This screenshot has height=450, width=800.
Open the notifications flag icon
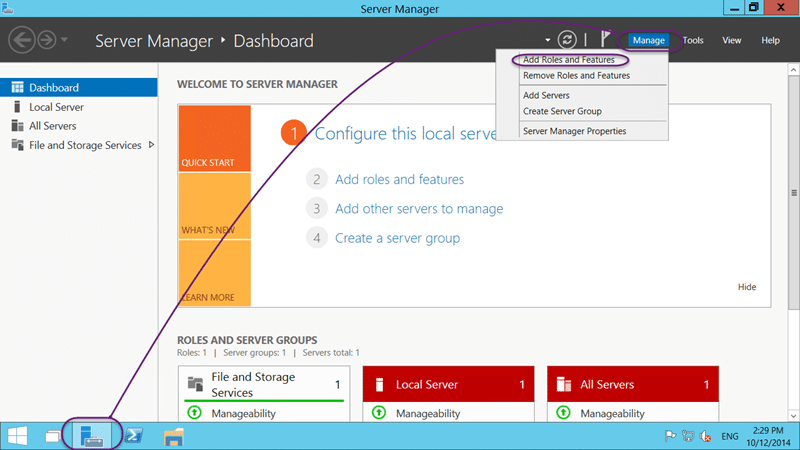click(x=605, y=39)
